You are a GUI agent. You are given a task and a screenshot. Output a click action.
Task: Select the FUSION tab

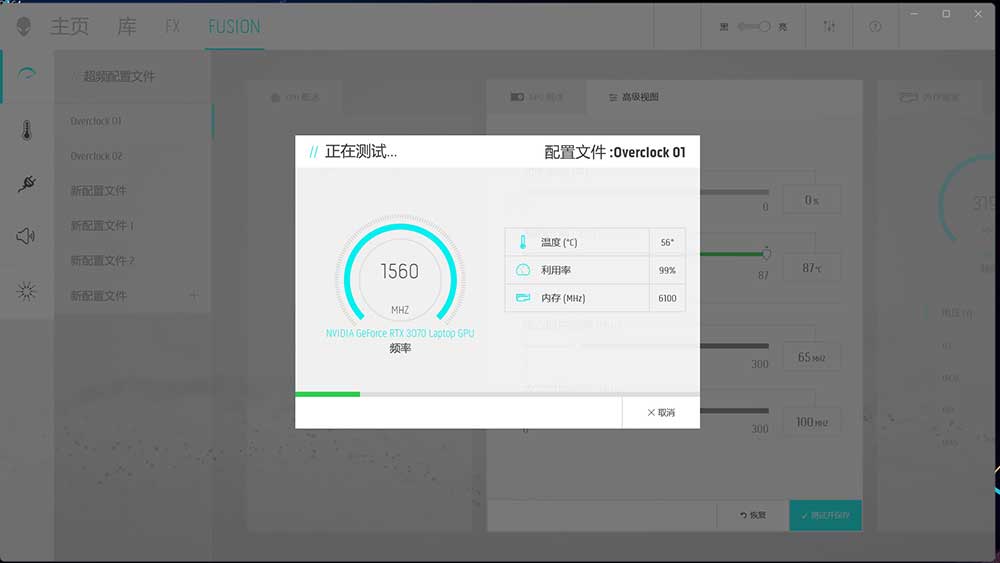click(x=234, y=26)
